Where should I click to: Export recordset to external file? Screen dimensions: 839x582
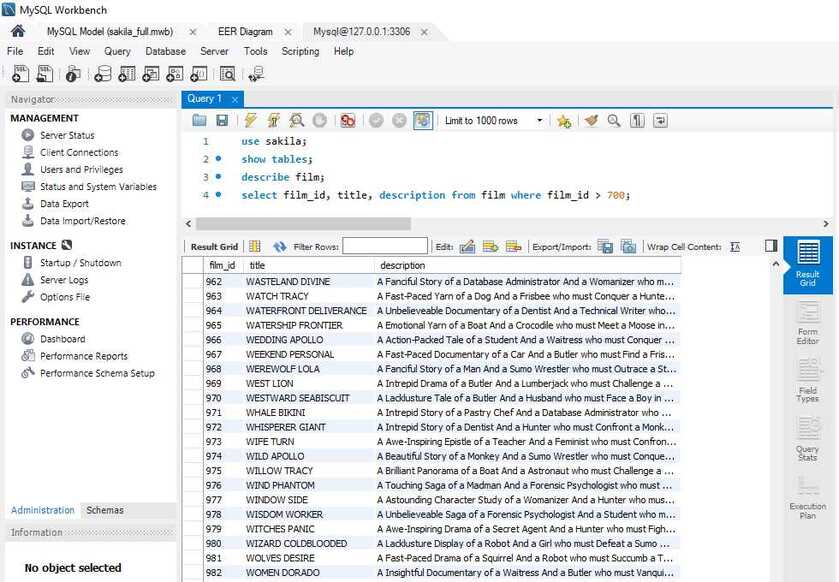(x=605, y=247)
